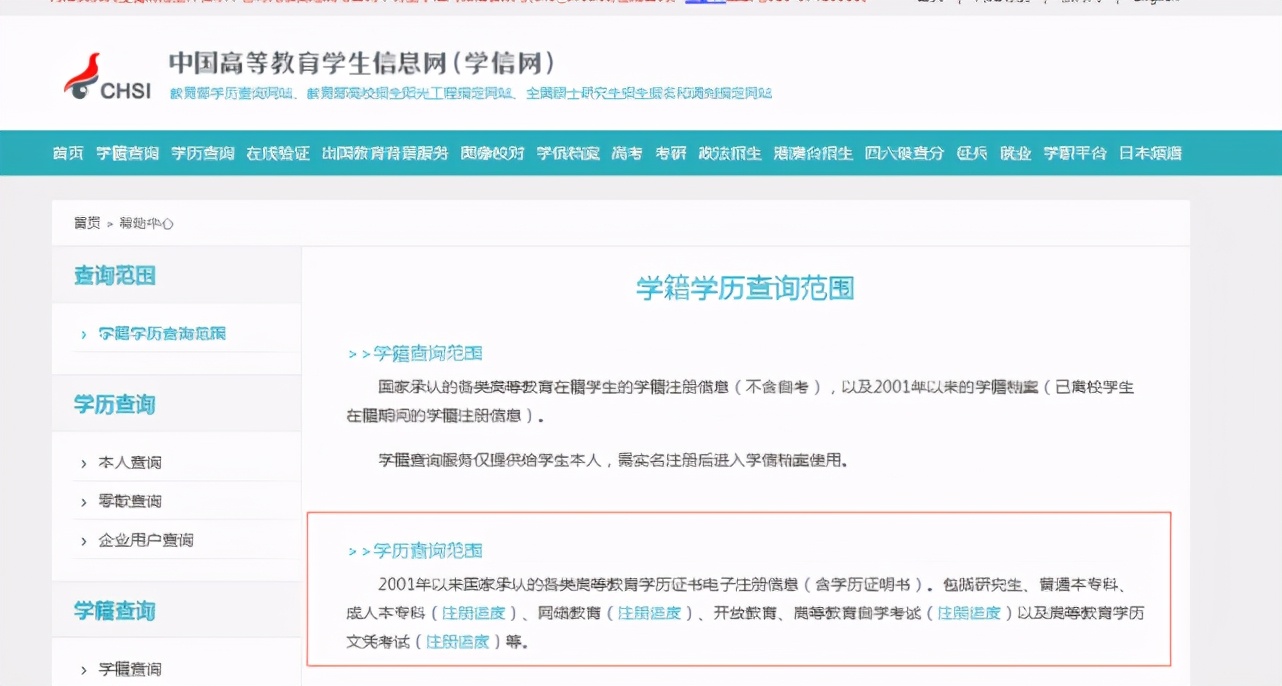This screenshot has height=686, width=1282.
Task: Click the 首页 breadcrumb link
Action: (x=87, y=223)
